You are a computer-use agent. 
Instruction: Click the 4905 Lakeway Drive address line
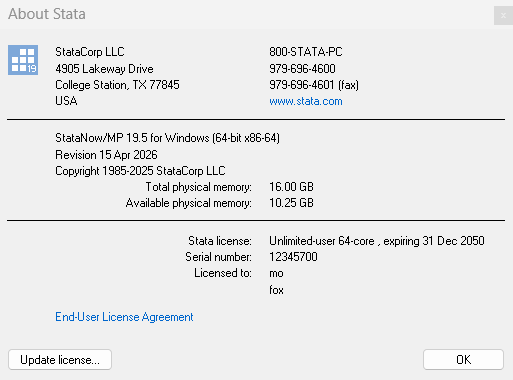coord(104,69)
